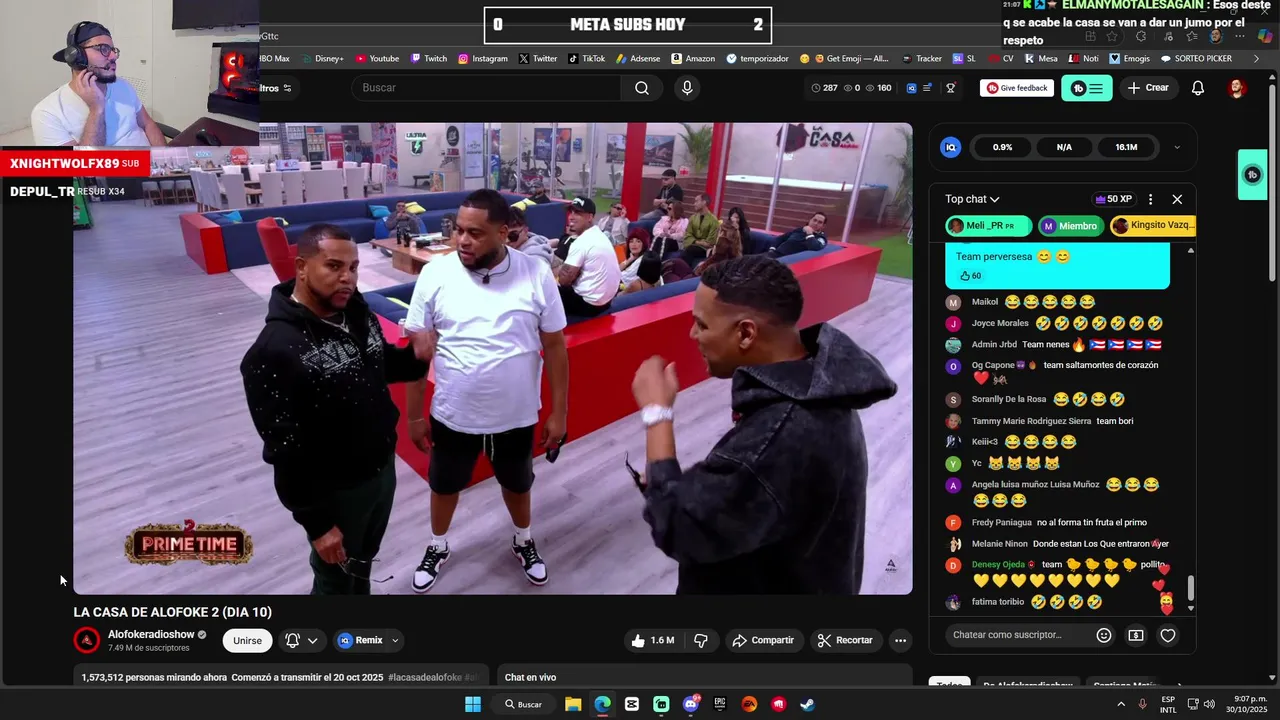Open the Twitch bookmark

(x=428, y=59)
